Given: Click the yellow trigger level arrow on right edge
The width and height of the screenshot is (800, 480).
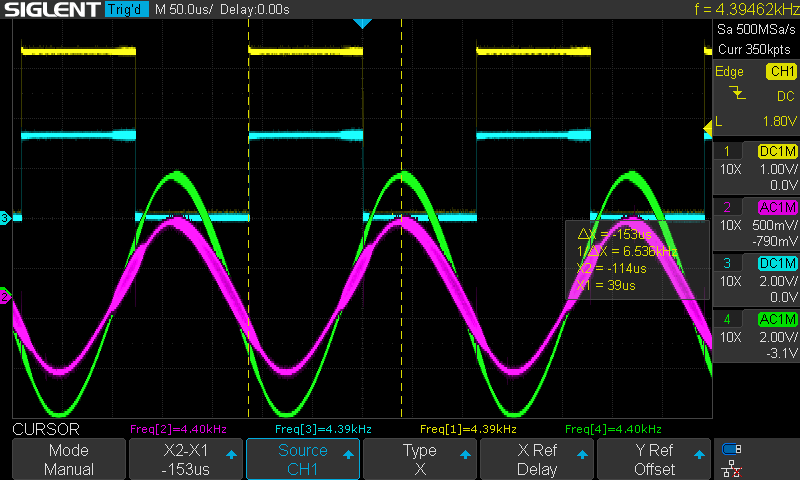Looking at the screenshot, I should coord(708,125).
